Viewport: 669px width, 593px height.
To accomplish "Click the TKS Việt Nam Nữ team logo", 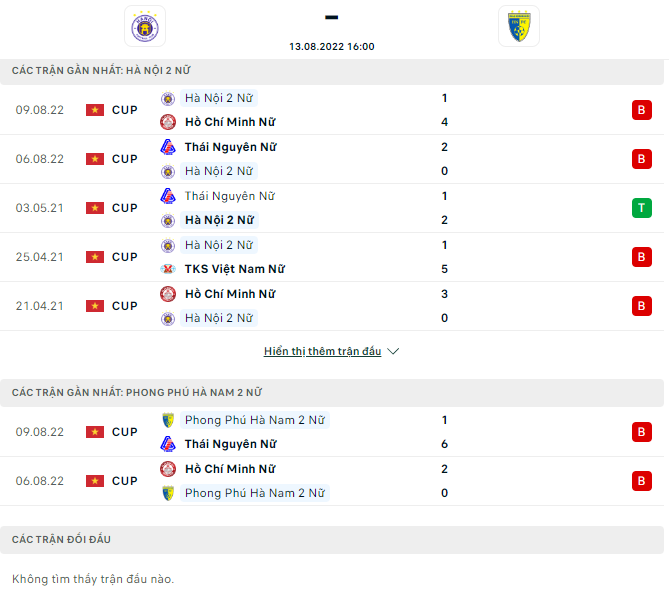I will click(x=168, y=269).
